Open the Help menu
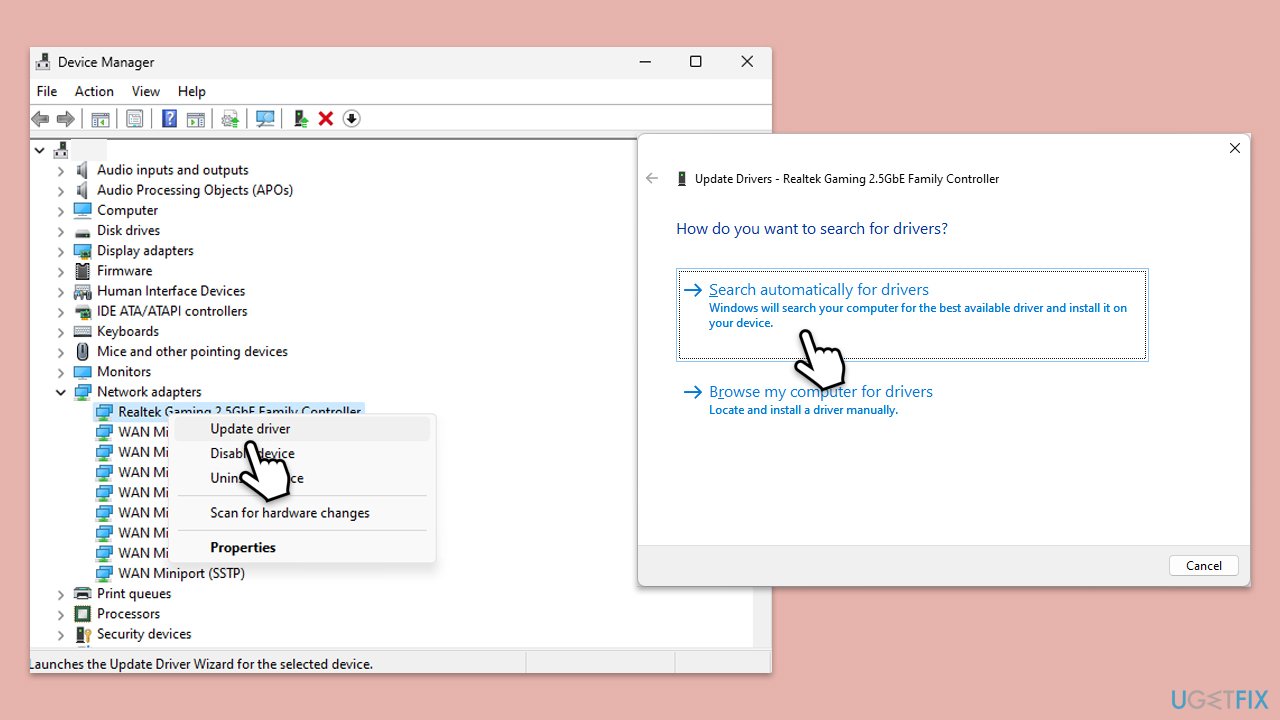 click(x=192, y=91)
